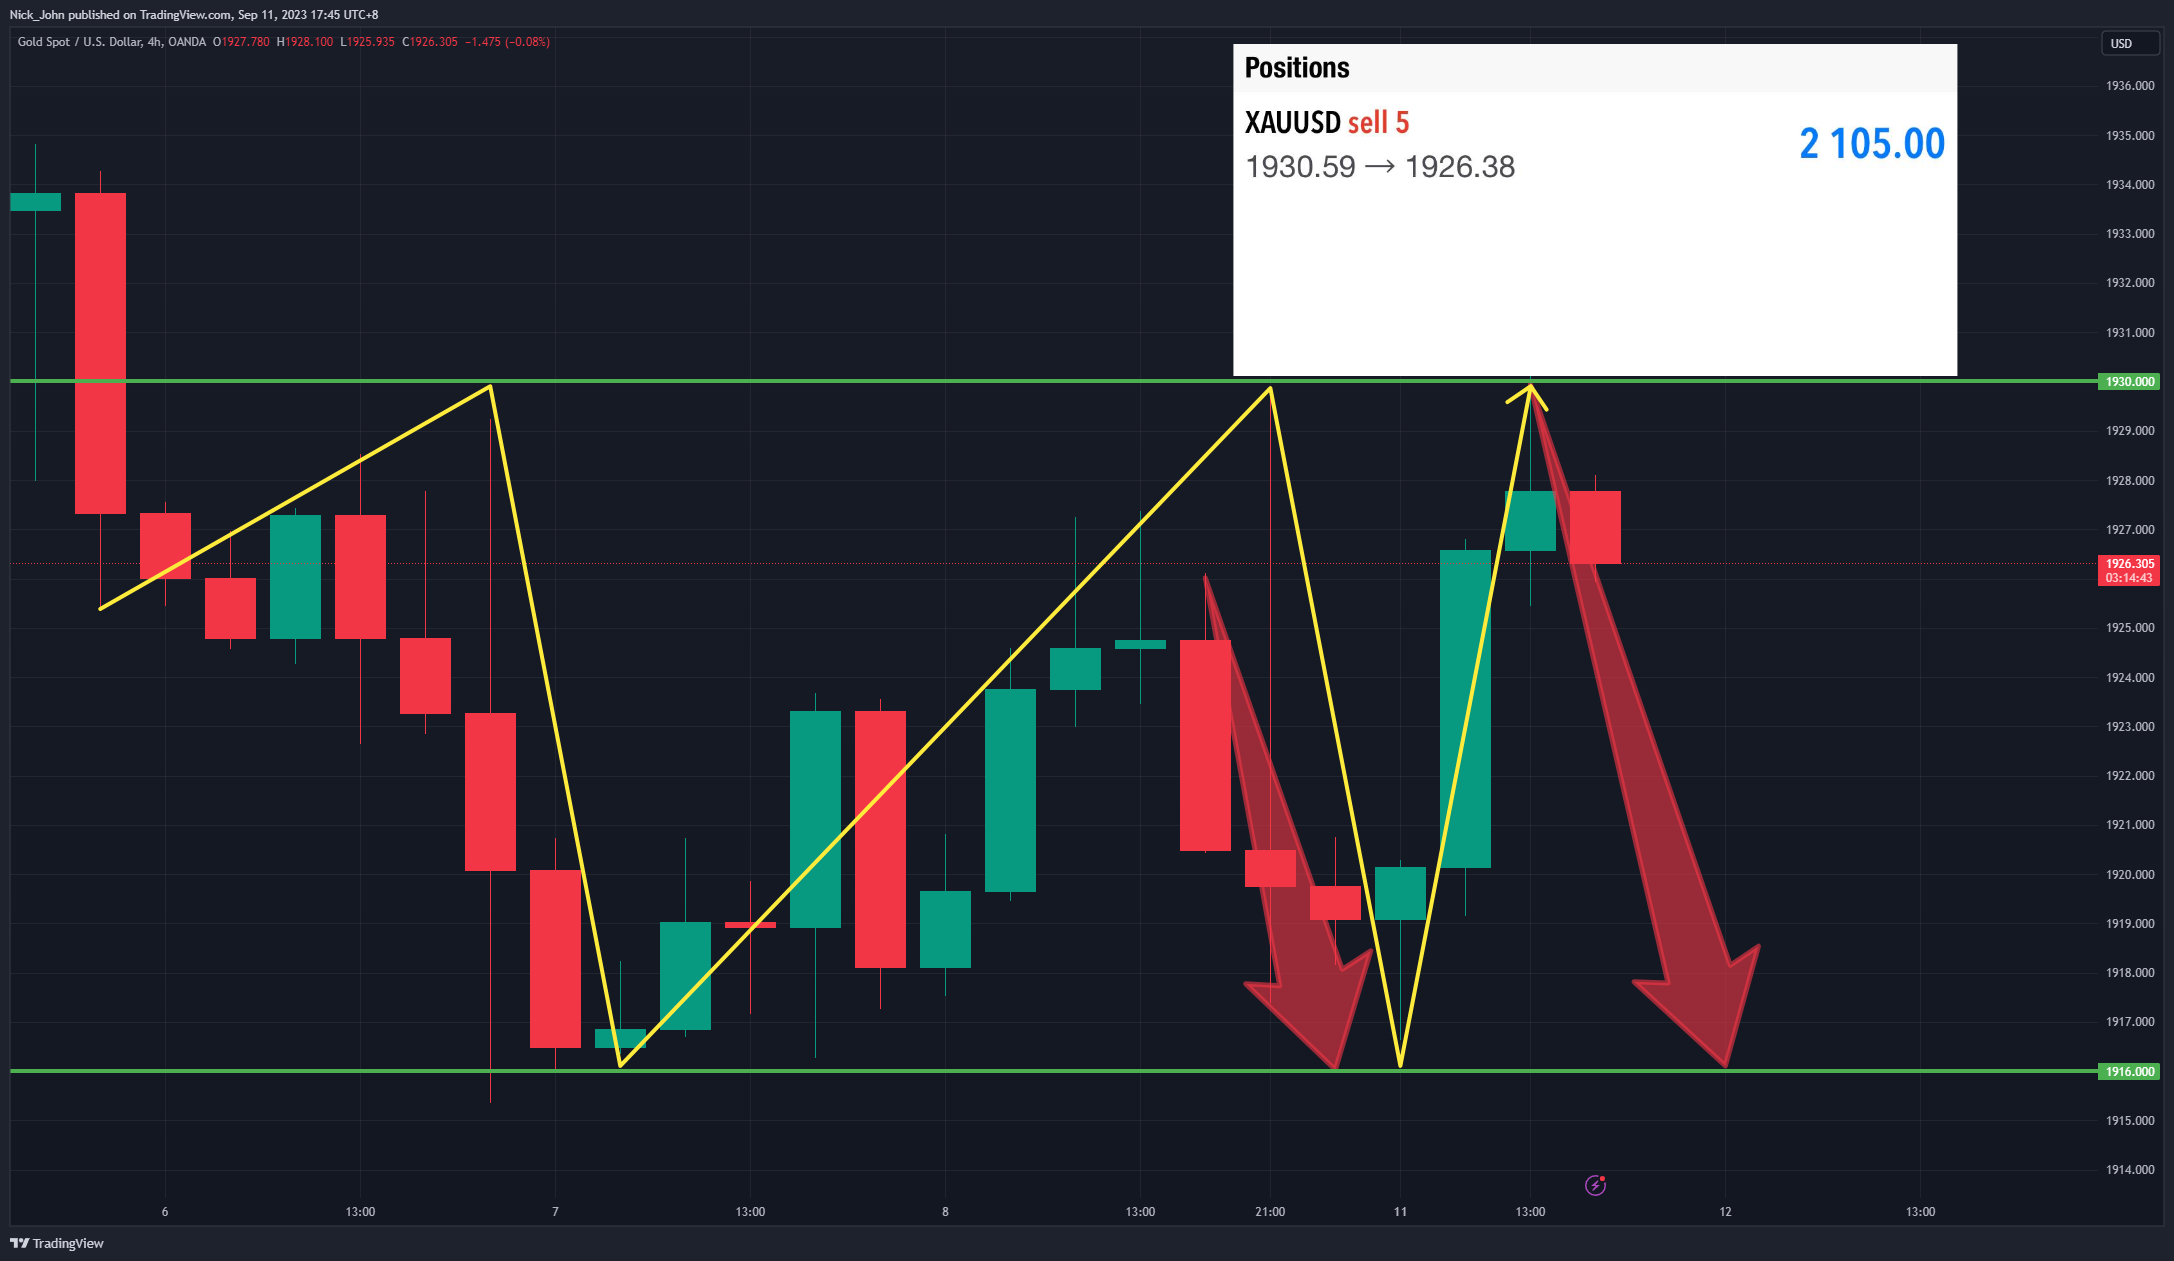Click the 1934.000 price axis label
Screen dimensions: 2174x1261
(x=2130, y=184)
